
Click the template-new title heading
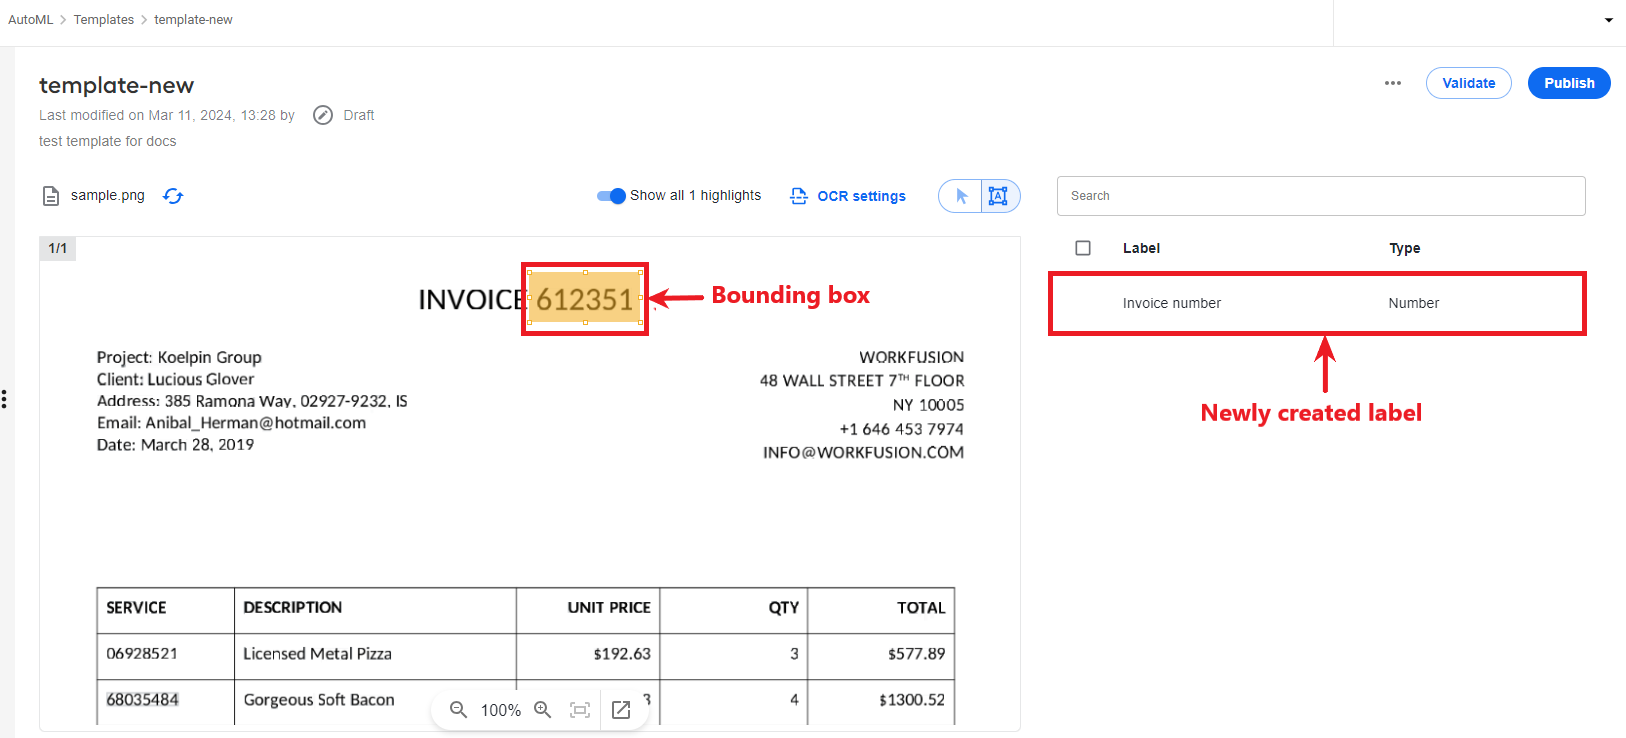(x=117, y=86)
